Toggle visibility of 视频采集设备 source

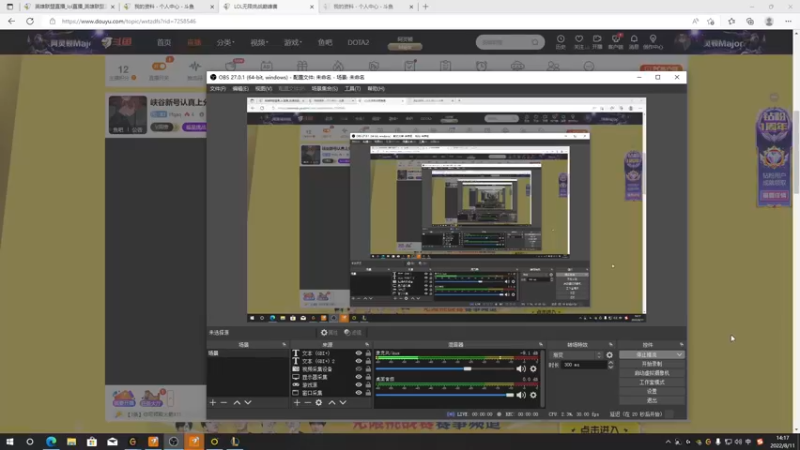(x=359, y=369)
